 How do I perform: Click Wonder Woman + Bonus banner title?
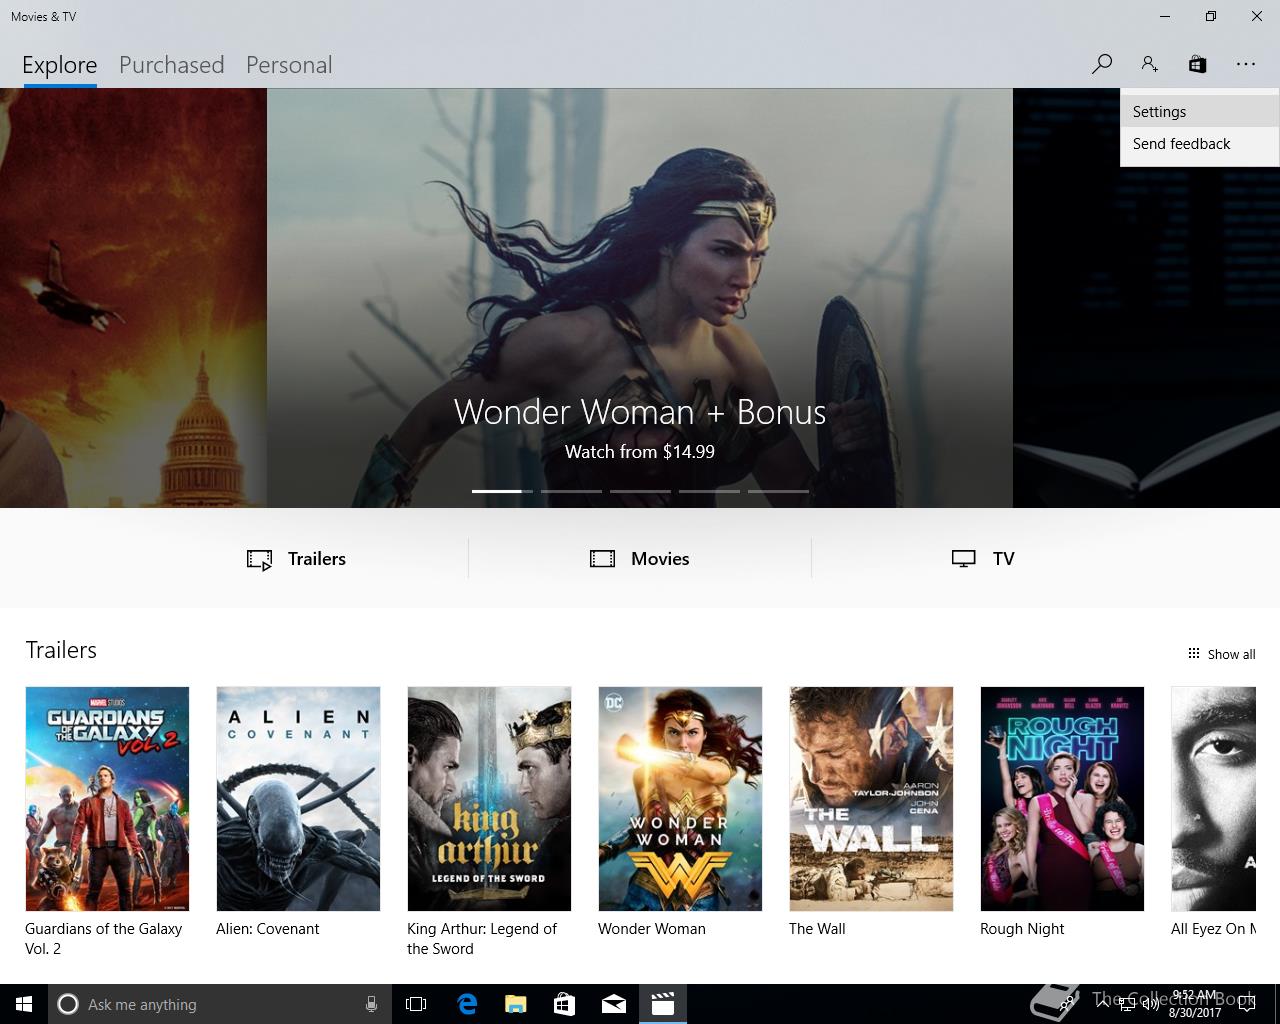tap(640, 412)
